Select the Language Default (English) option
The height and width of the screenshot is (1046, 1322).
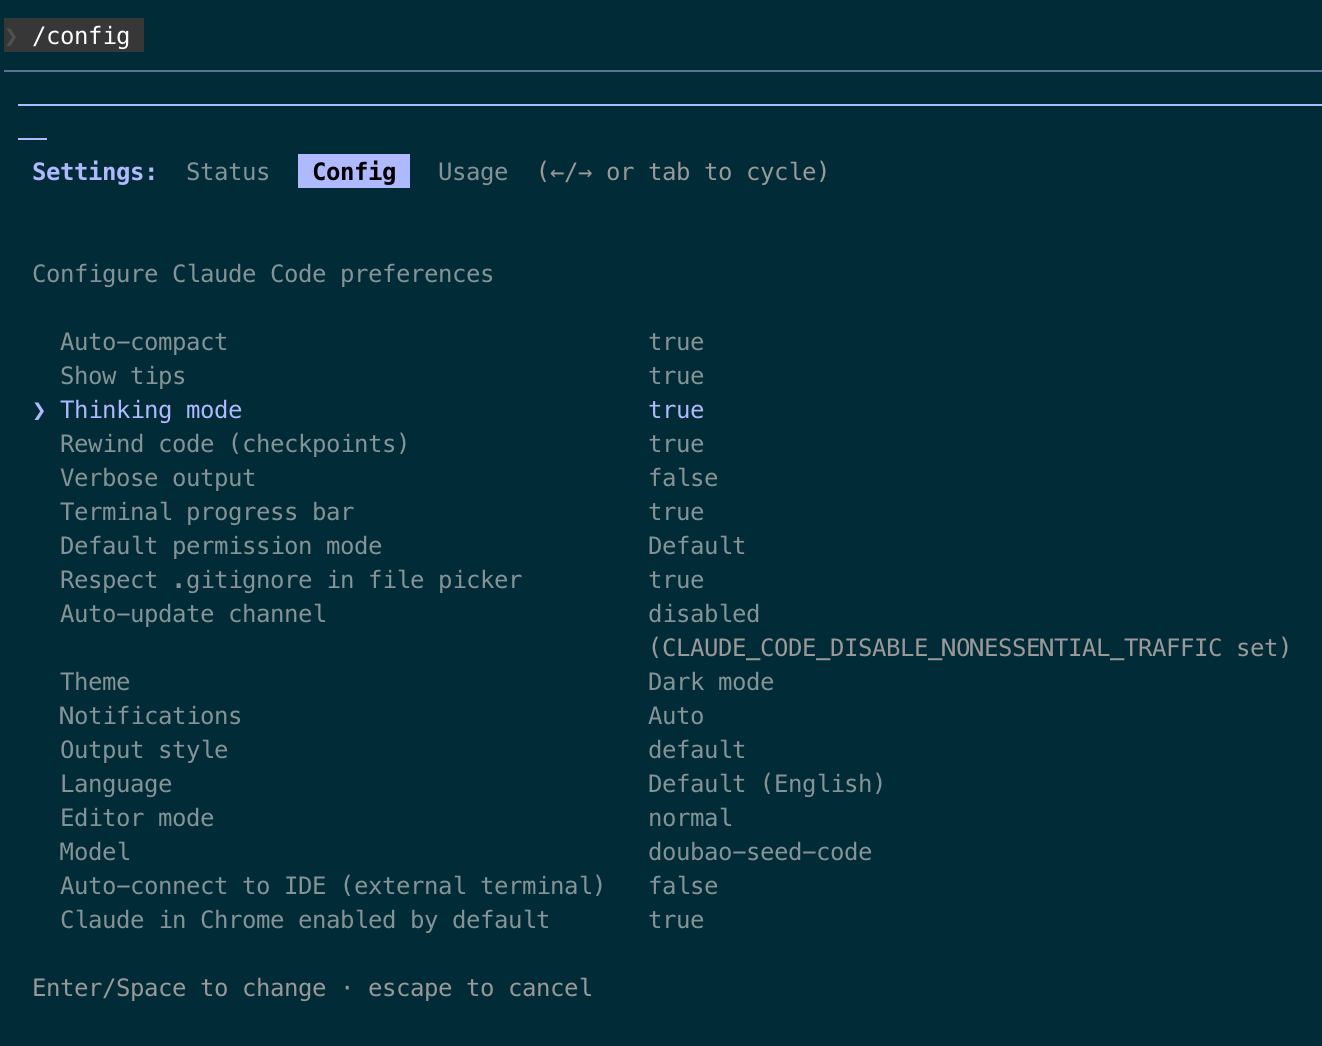[765, 784]
